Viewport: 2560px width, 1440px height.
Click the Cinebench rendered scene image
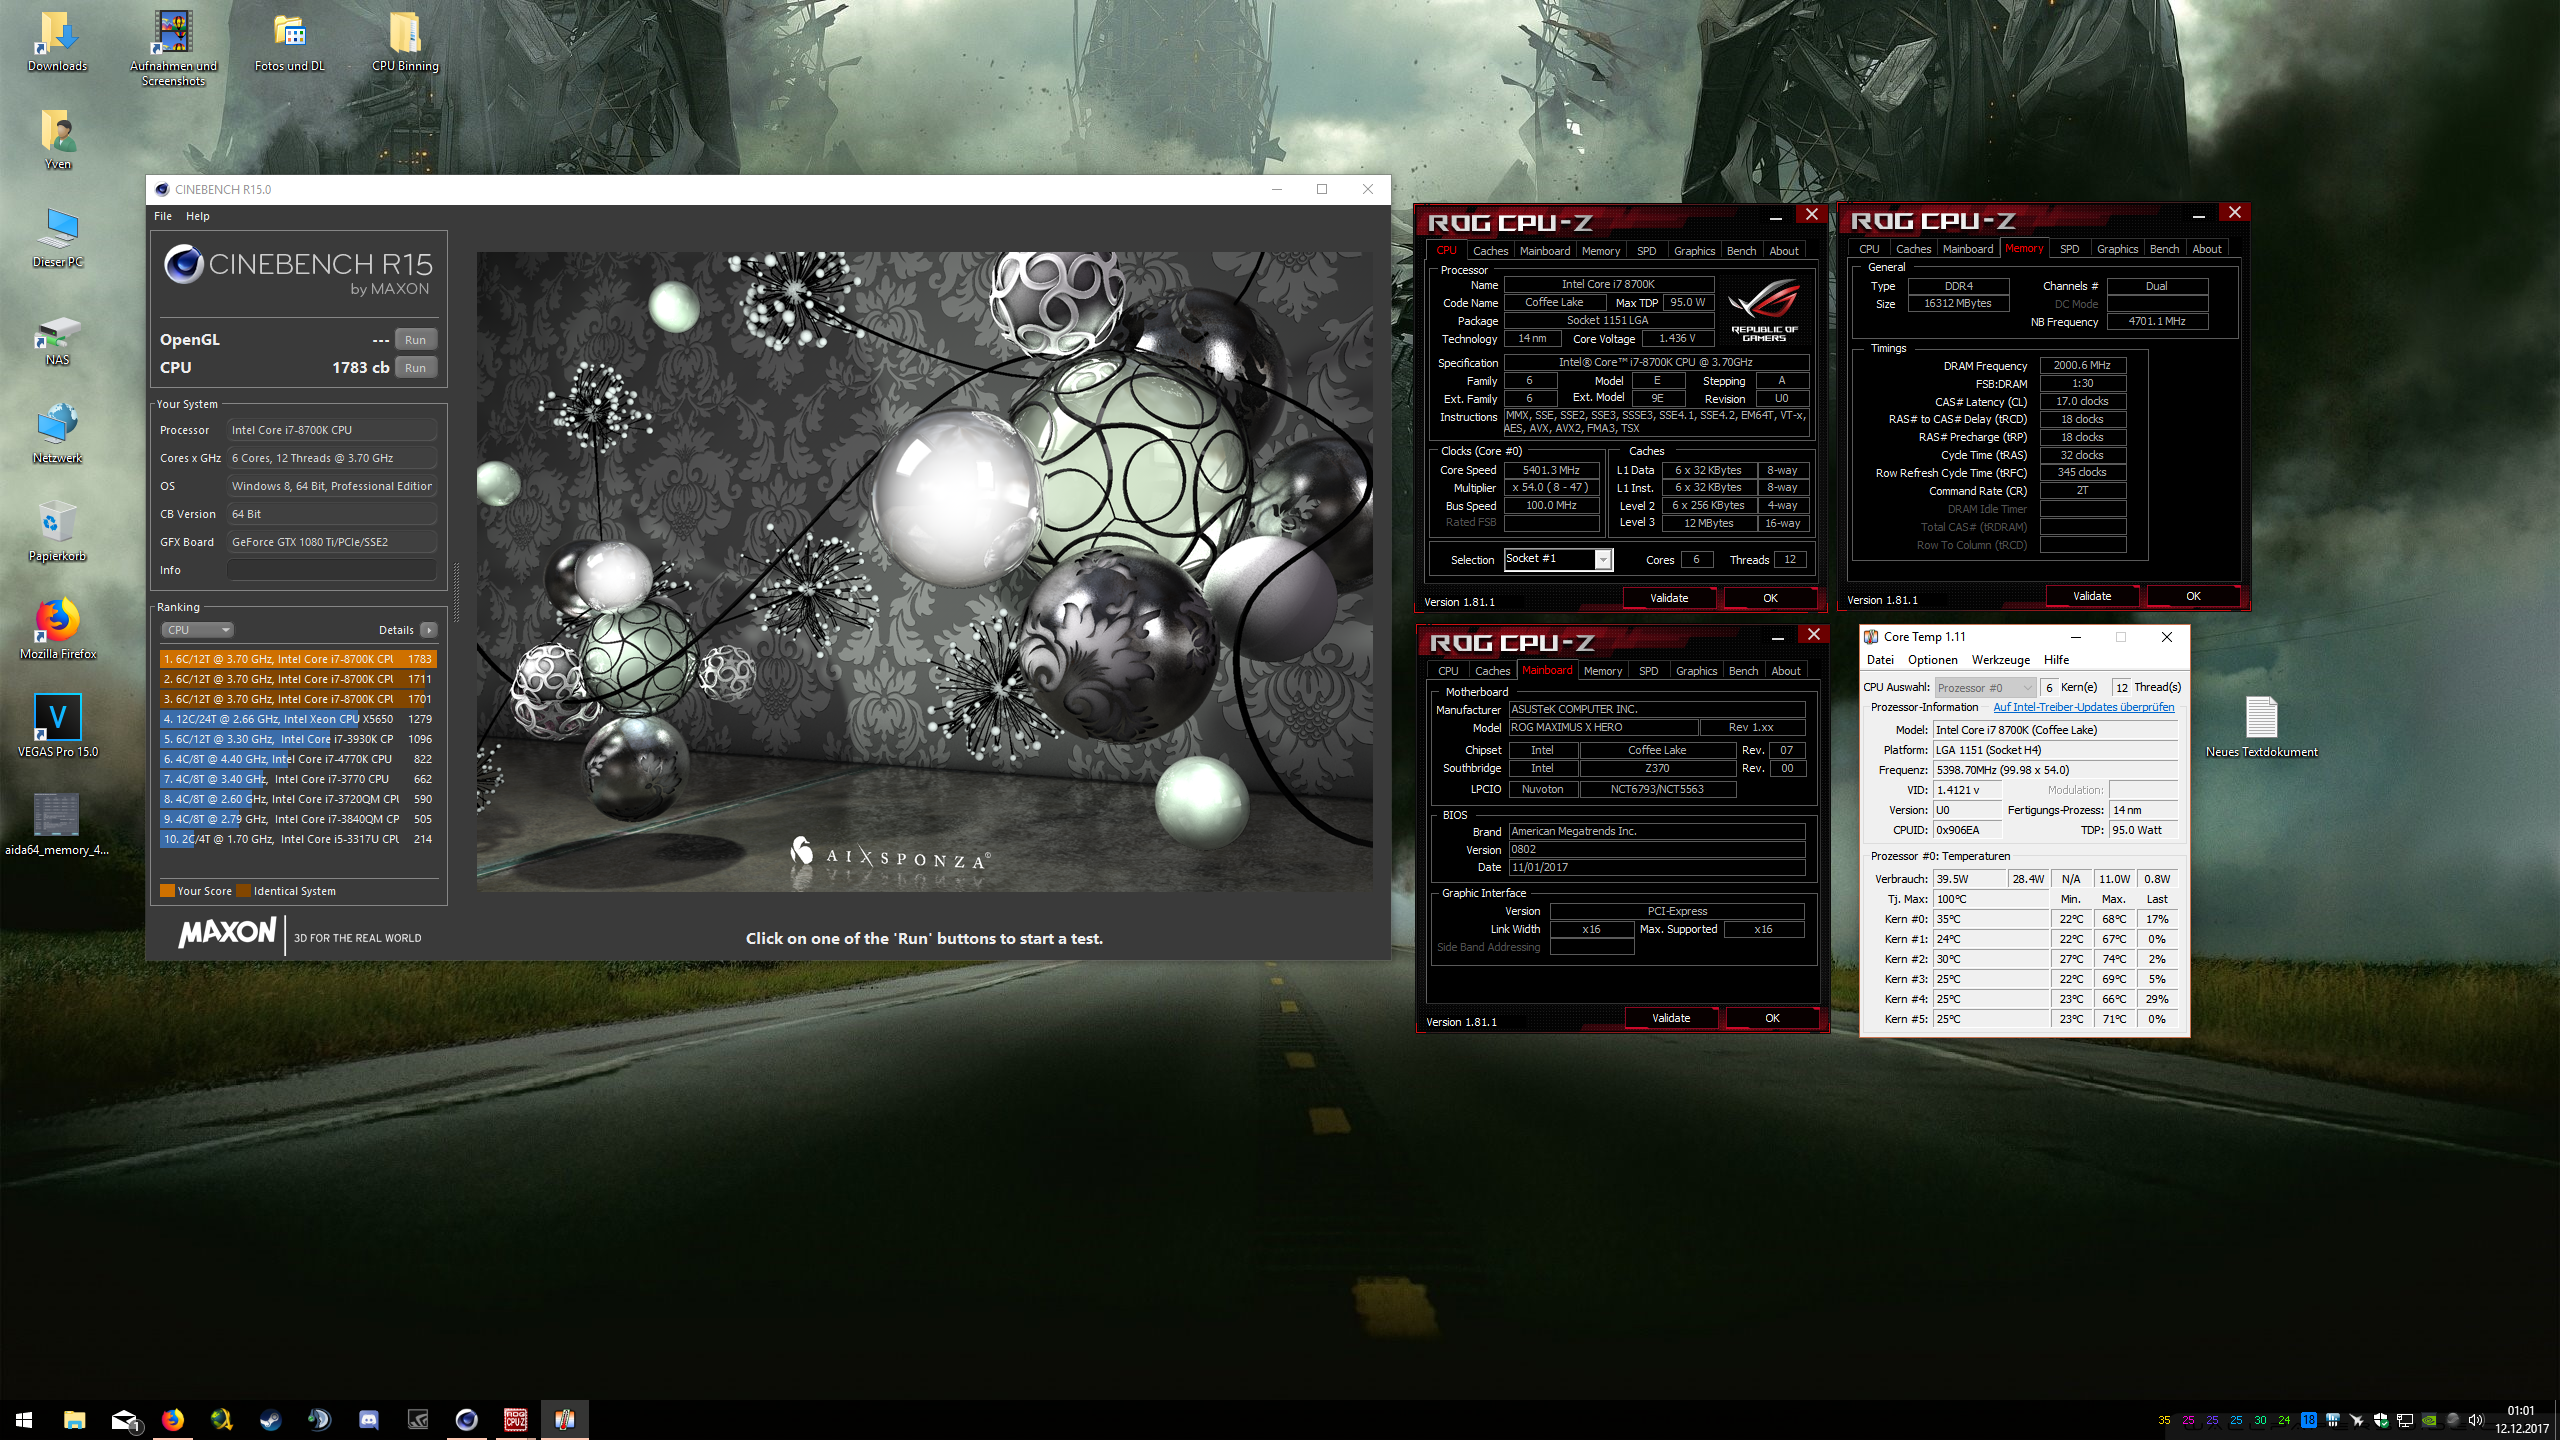924,571
